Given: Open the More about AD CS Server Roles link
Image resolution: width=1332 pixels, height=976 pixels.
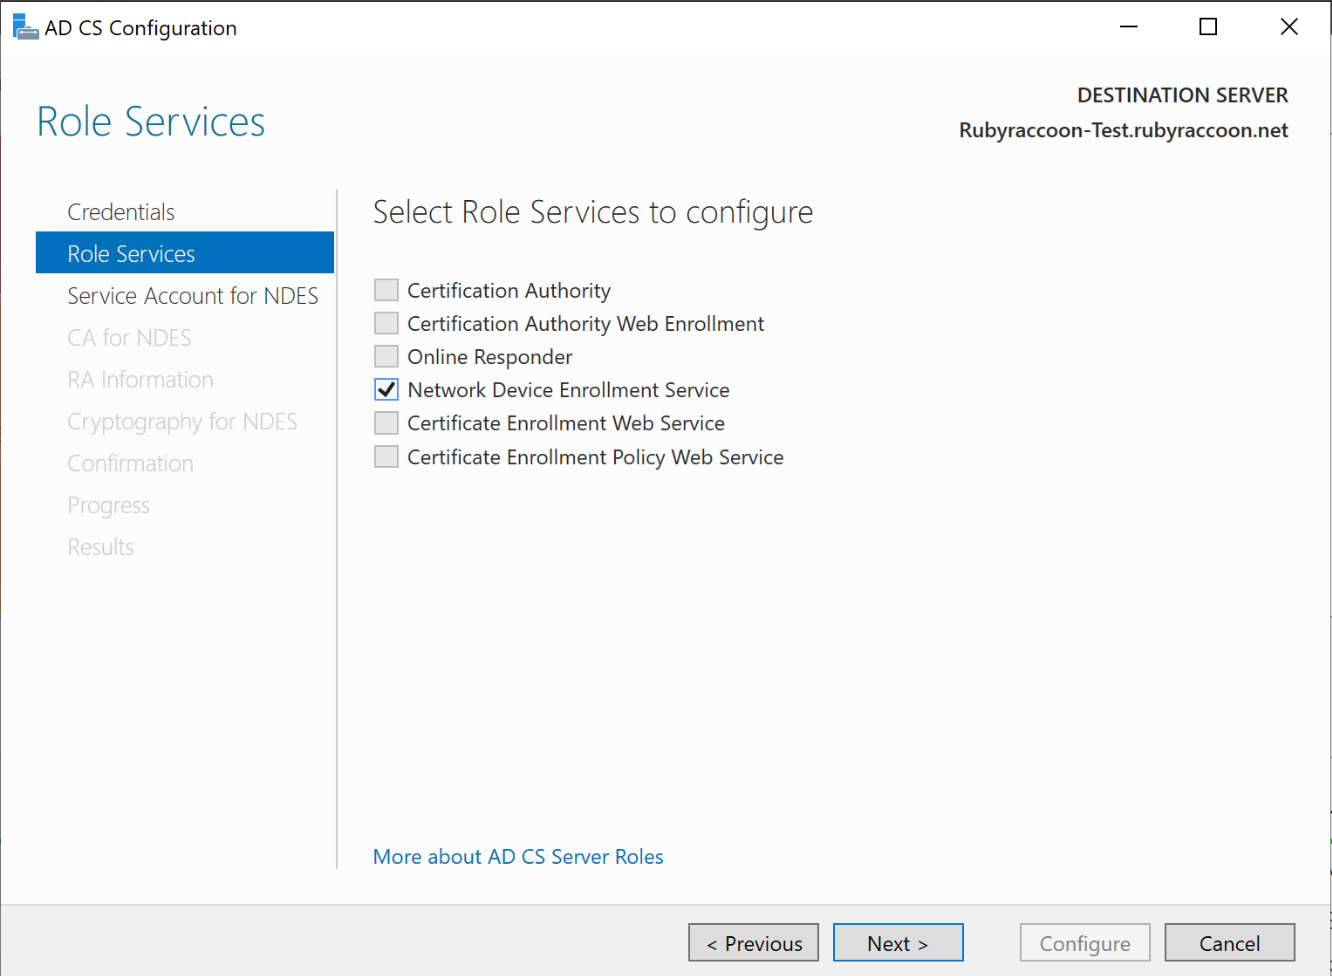Looking at the screenshot, I should [x=517, y=856].
